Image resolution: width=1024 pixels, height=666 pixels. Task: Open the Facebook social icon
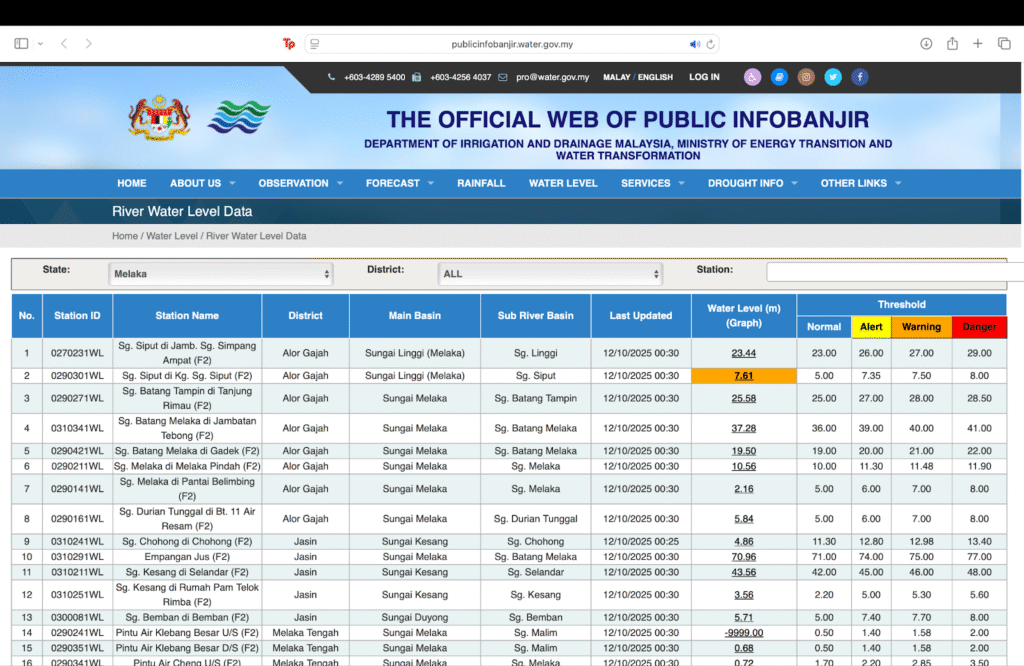click(x=859, y=77)
